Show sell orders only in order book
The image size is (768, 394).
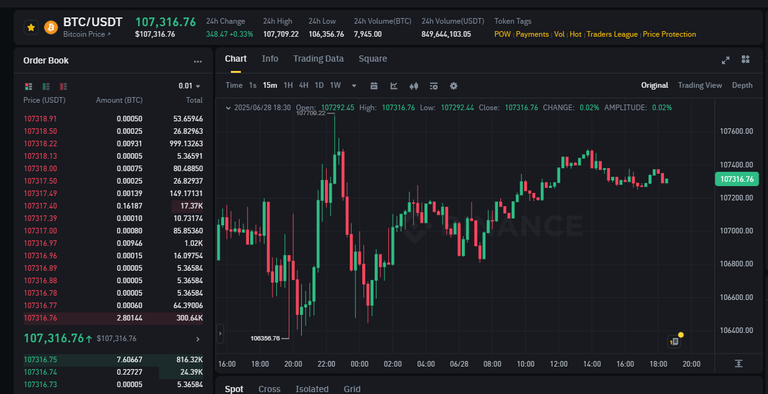pyautogui.click(x=63, y=86)
